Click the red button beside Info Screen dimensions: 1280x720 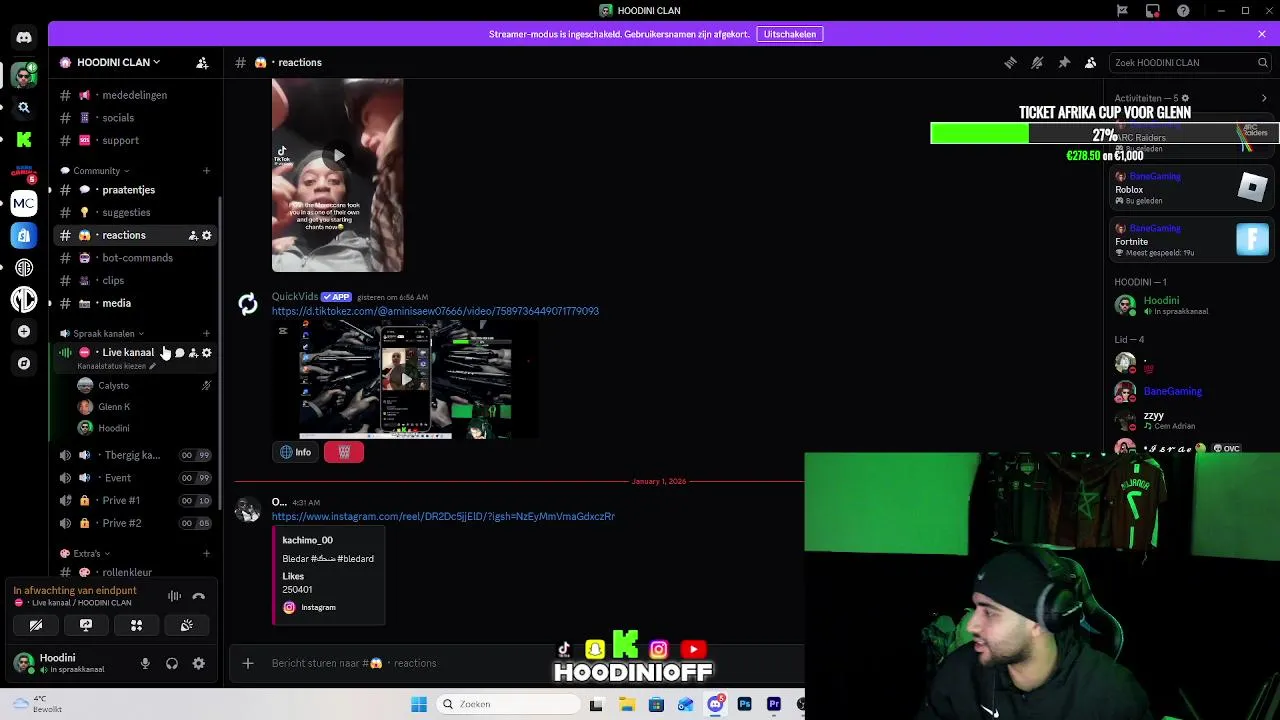344,452
